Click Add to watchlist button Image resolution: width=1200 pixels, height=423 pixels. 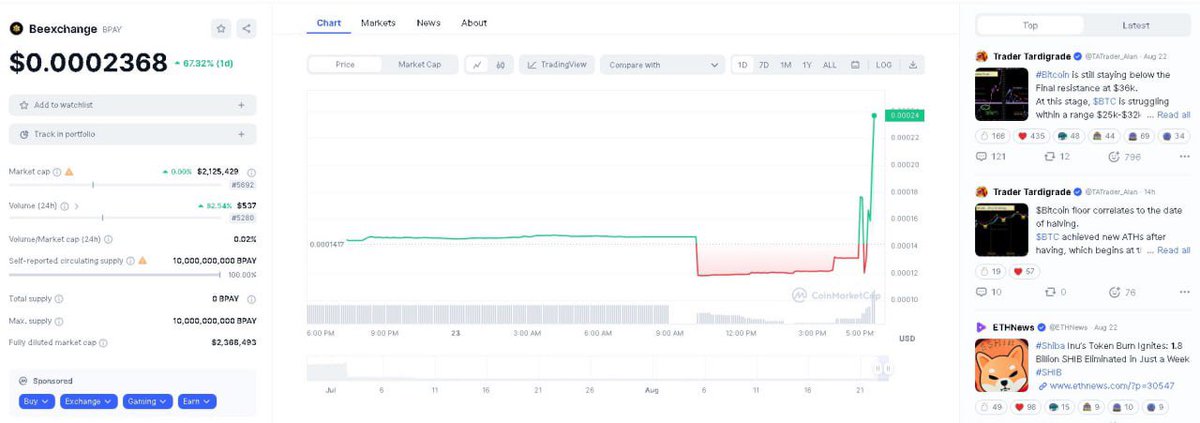(133, 104)
